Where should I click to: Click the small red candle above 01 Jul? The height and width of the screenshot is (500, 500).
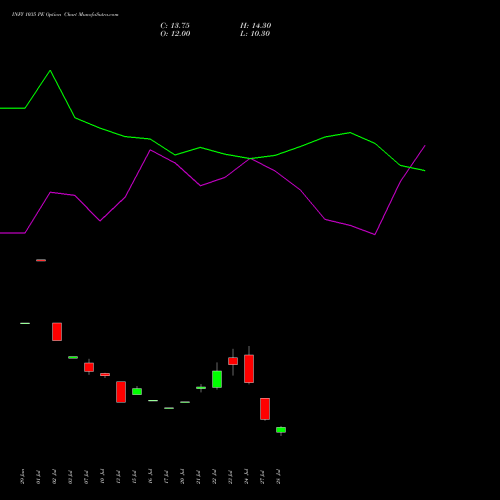click(x=41, y=260)
